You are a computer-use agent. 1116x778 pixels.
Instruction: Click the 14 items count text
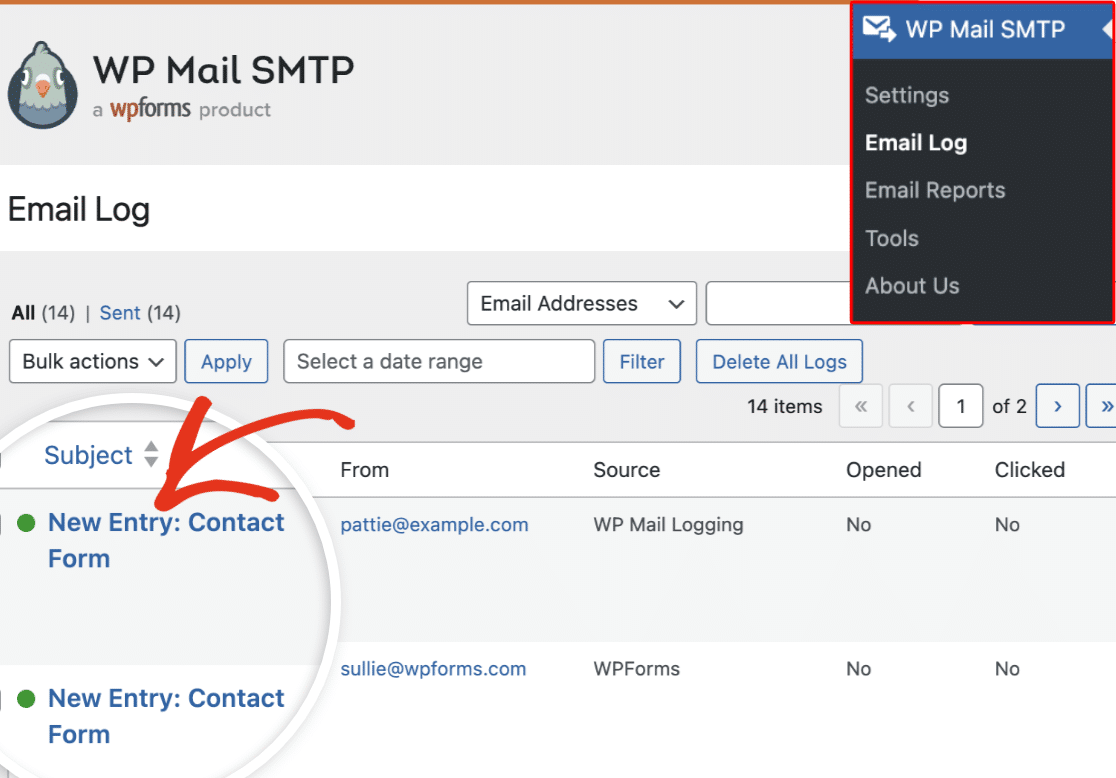(784, 406)
